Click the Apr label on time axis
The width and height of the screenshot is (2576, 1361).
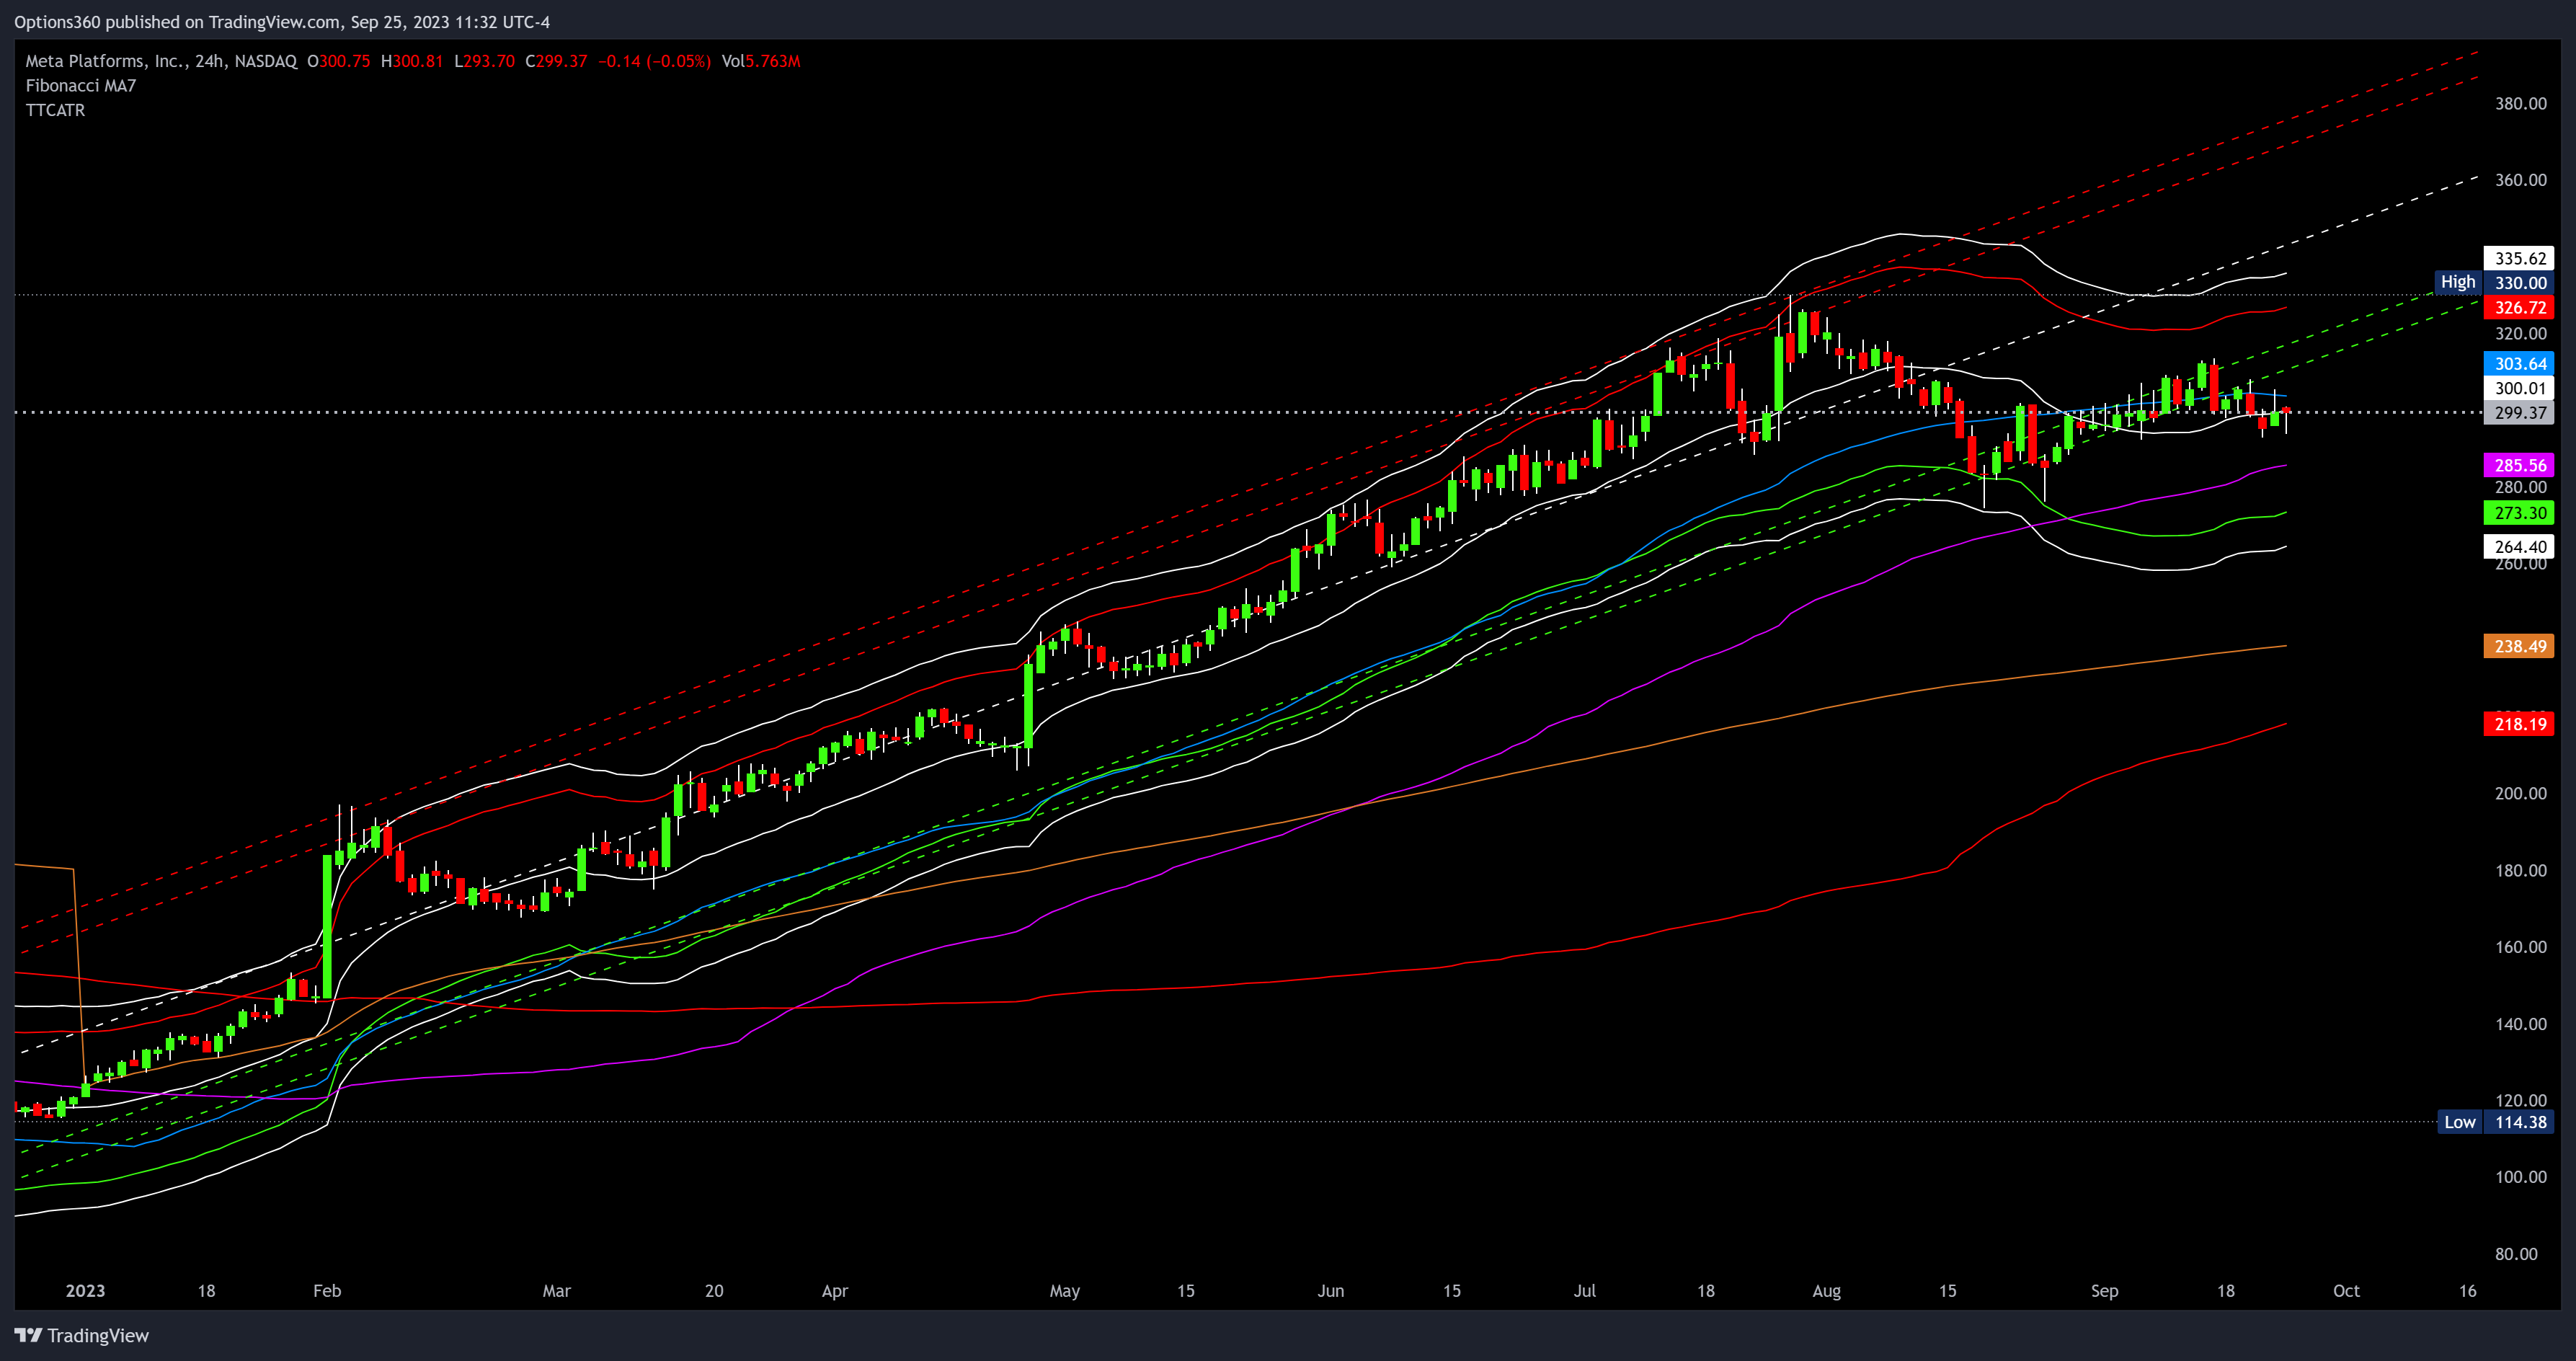click(x=835, y=1291)
